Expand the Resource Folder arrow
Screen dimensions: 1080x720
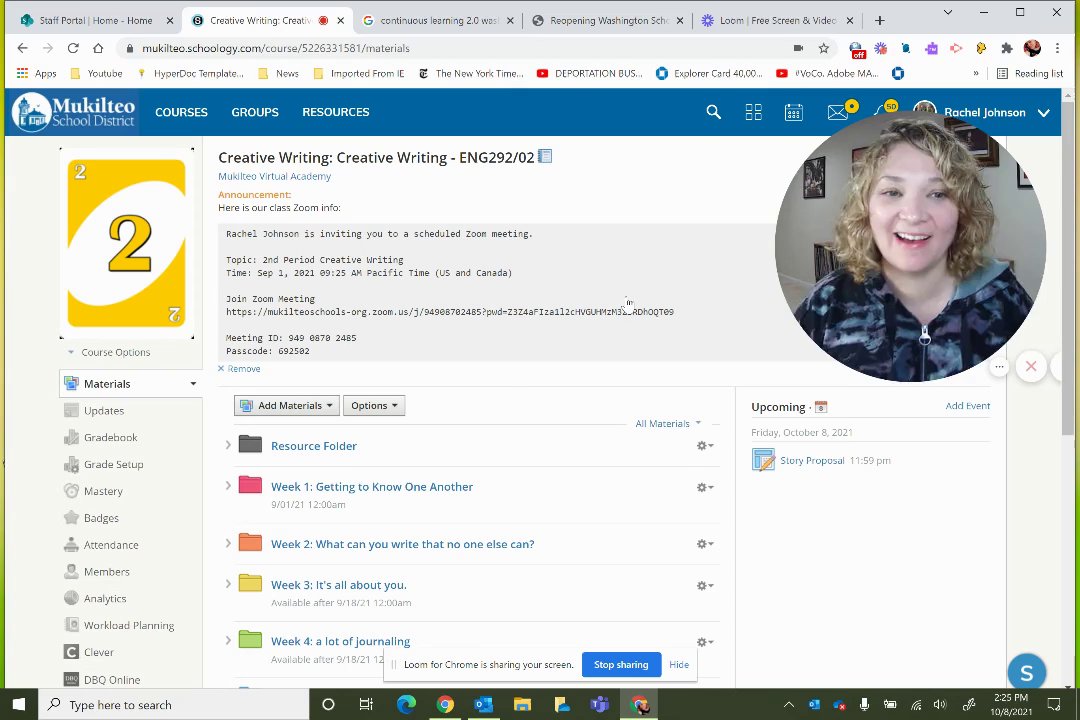pyautogui.click(x=228, y=445)
